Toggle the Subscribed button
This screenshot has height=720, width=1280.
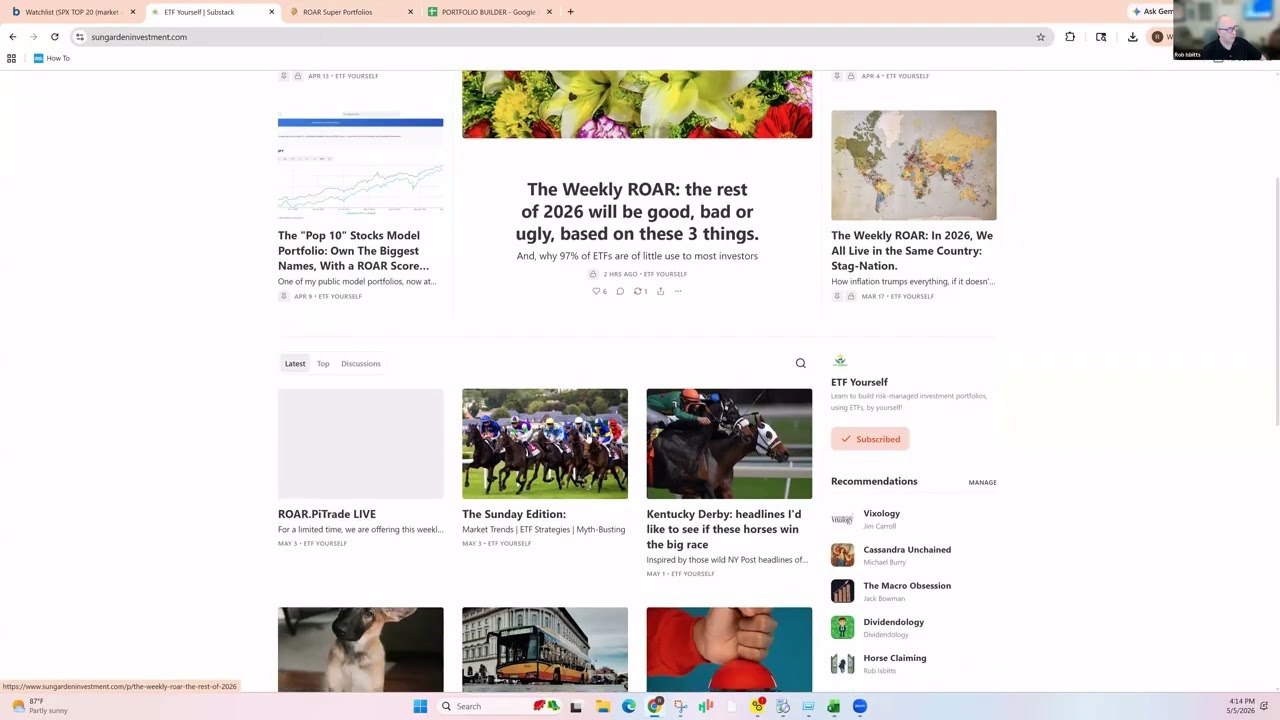coord(870,439)
